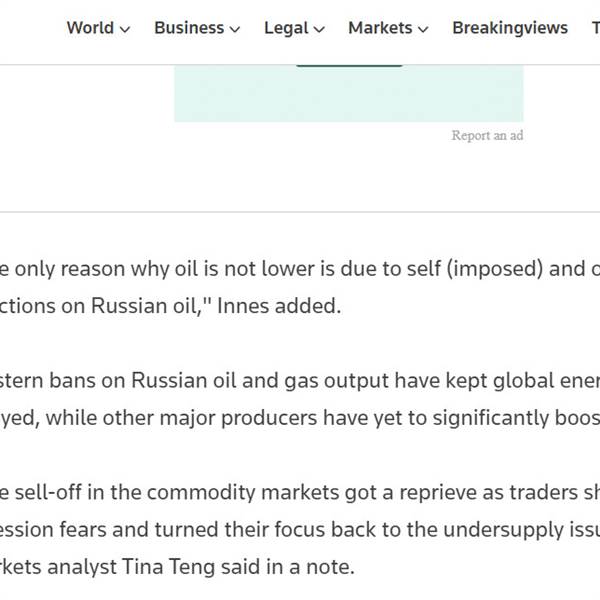Click the paragraph about Western bans on Russian oil
600x600 pixels.
pos(300,399)
